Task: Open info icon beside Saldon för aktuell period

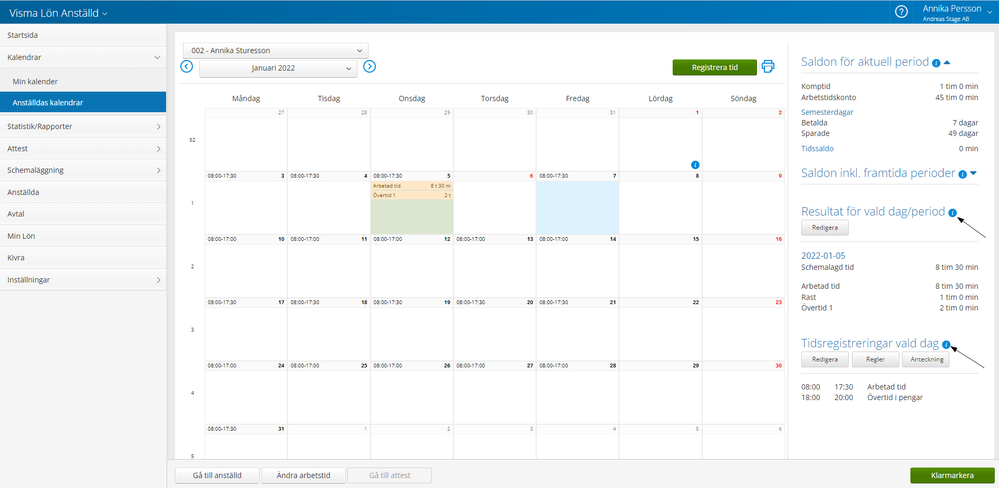Action: [x=935, y=63]
